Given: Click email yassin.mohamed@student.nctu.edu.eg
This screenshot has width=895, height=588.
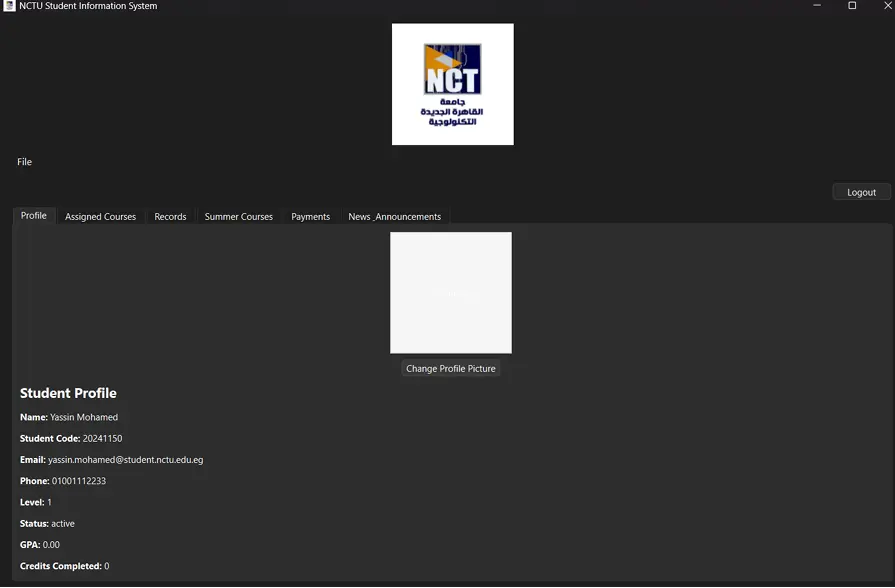Looking at the screenshot, I should pyautogui.click(x=126, y=460).
